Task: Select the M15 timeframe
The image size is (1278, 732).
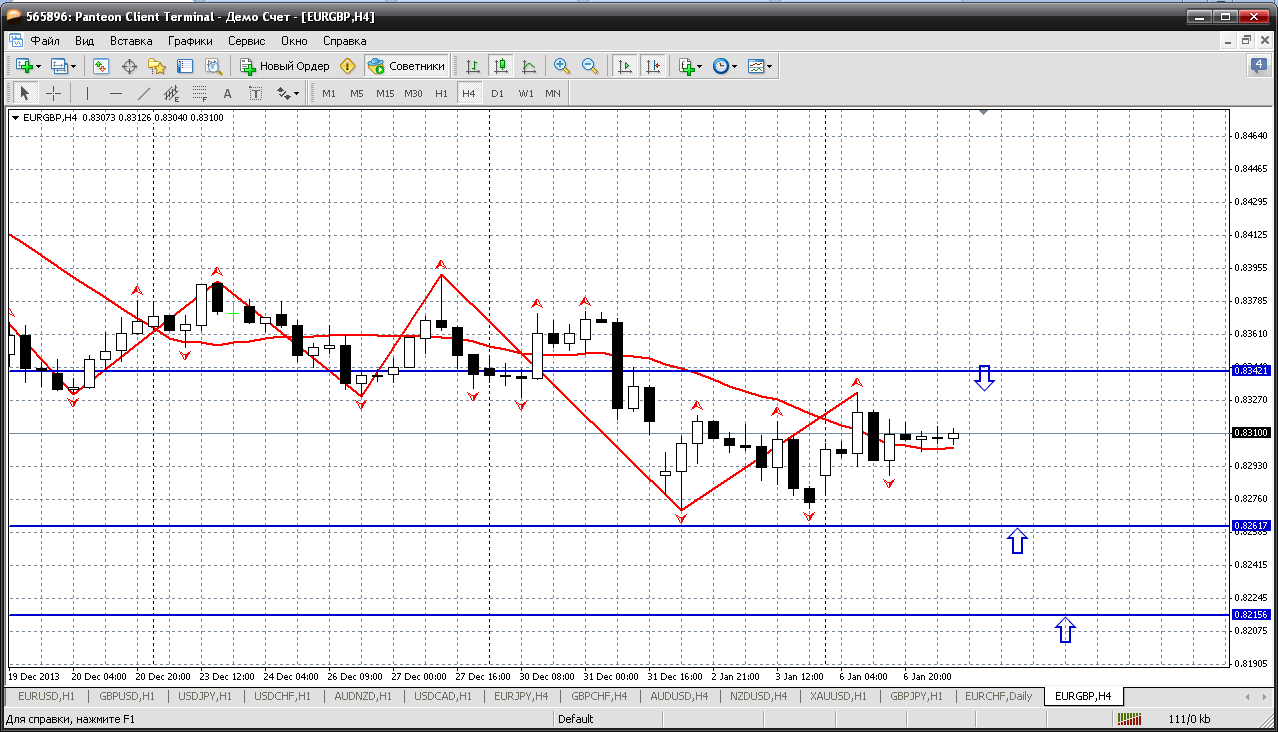Action: (385, 93)
